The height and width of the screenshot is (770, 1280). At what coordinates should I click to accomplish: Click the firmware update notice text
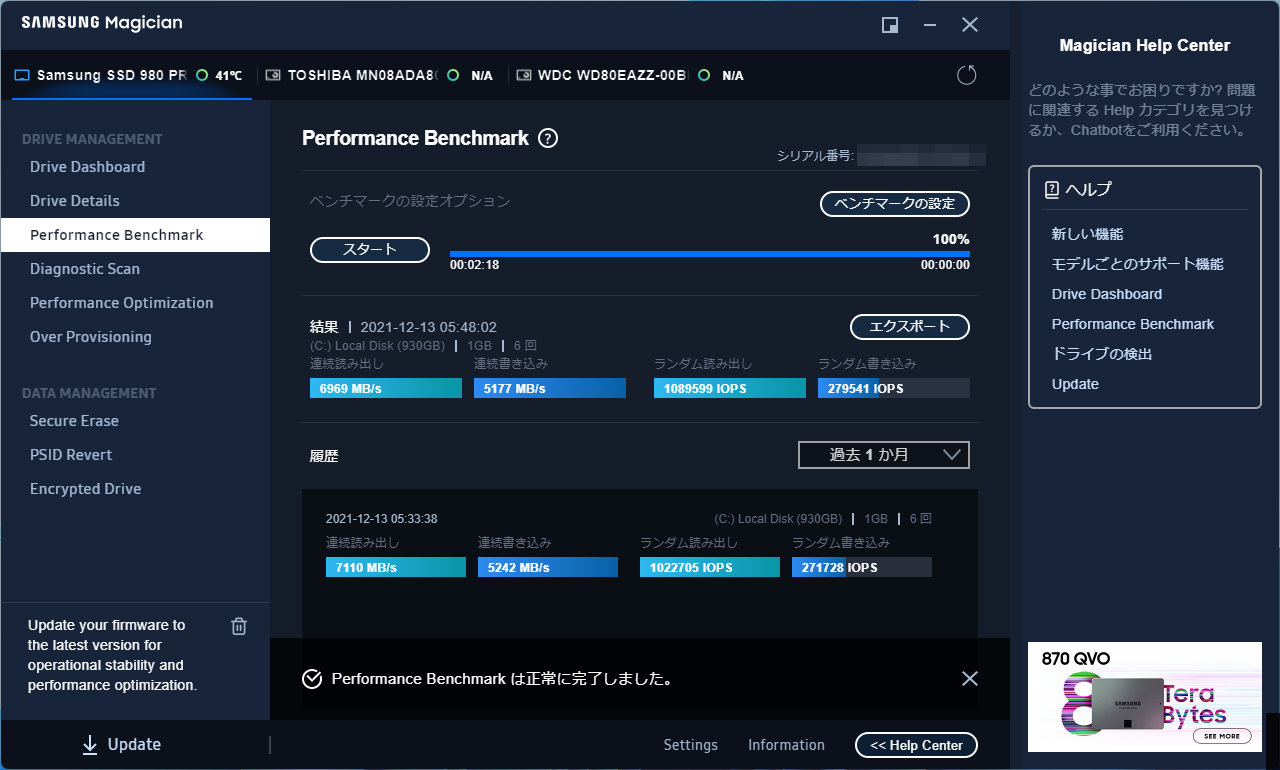113,655
